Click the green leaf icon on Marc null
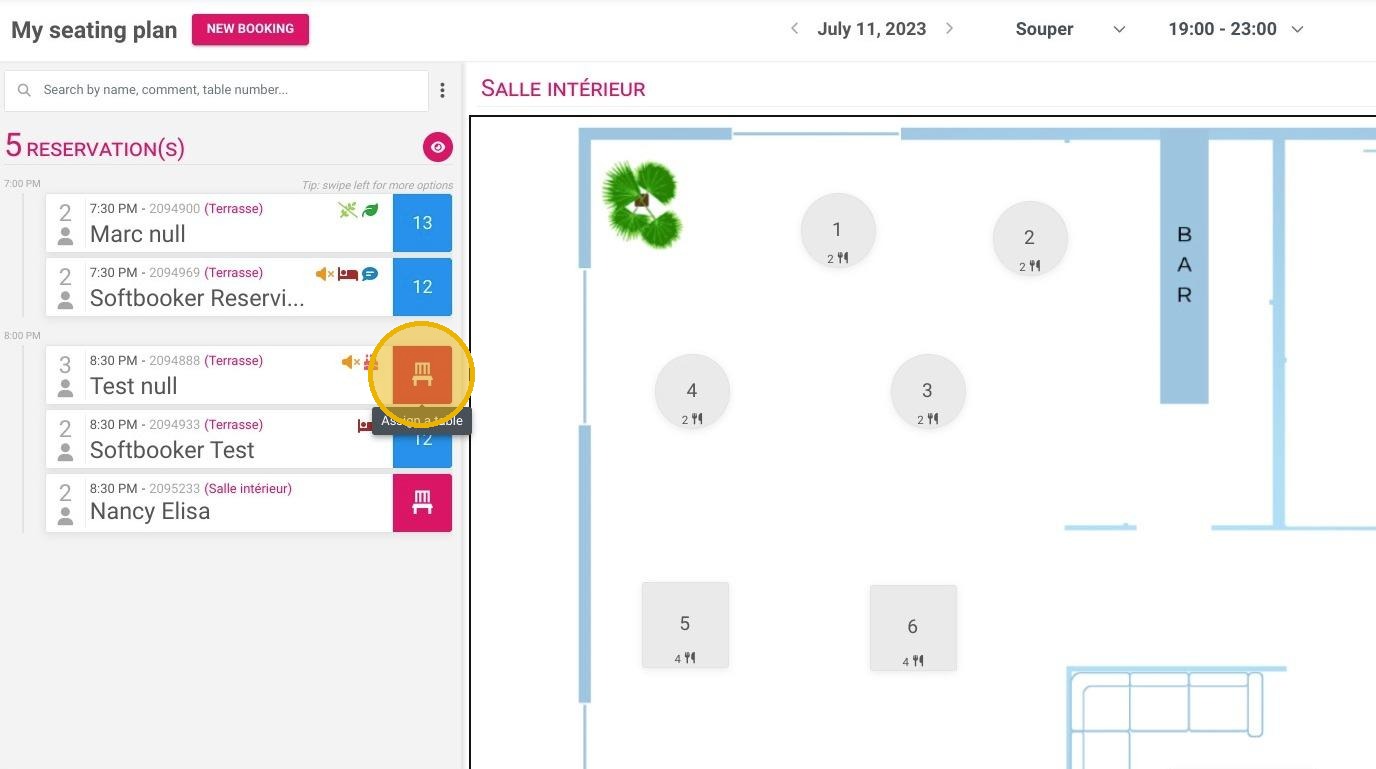 click(x=370, y=210)
